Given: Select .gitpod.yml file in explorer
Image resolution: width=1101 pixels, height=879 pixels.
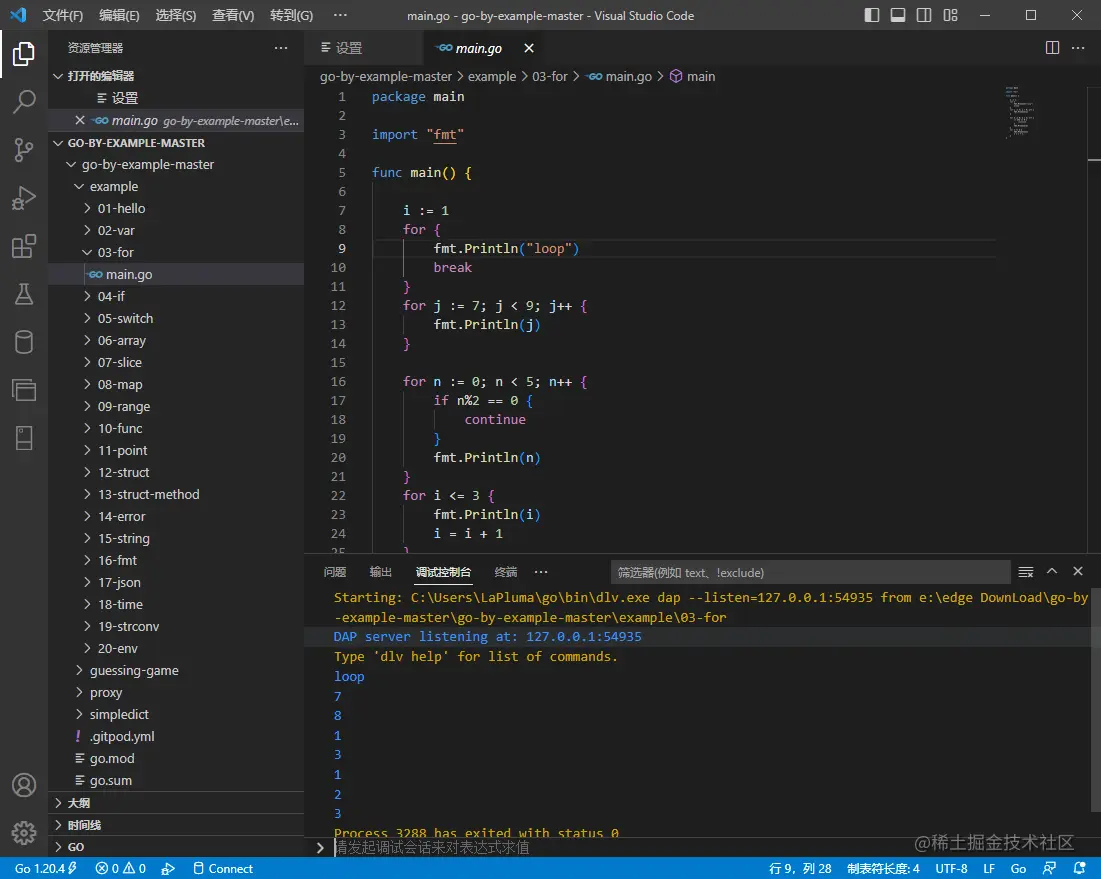Looking at the screenshot, I should (x=121, y=736).
